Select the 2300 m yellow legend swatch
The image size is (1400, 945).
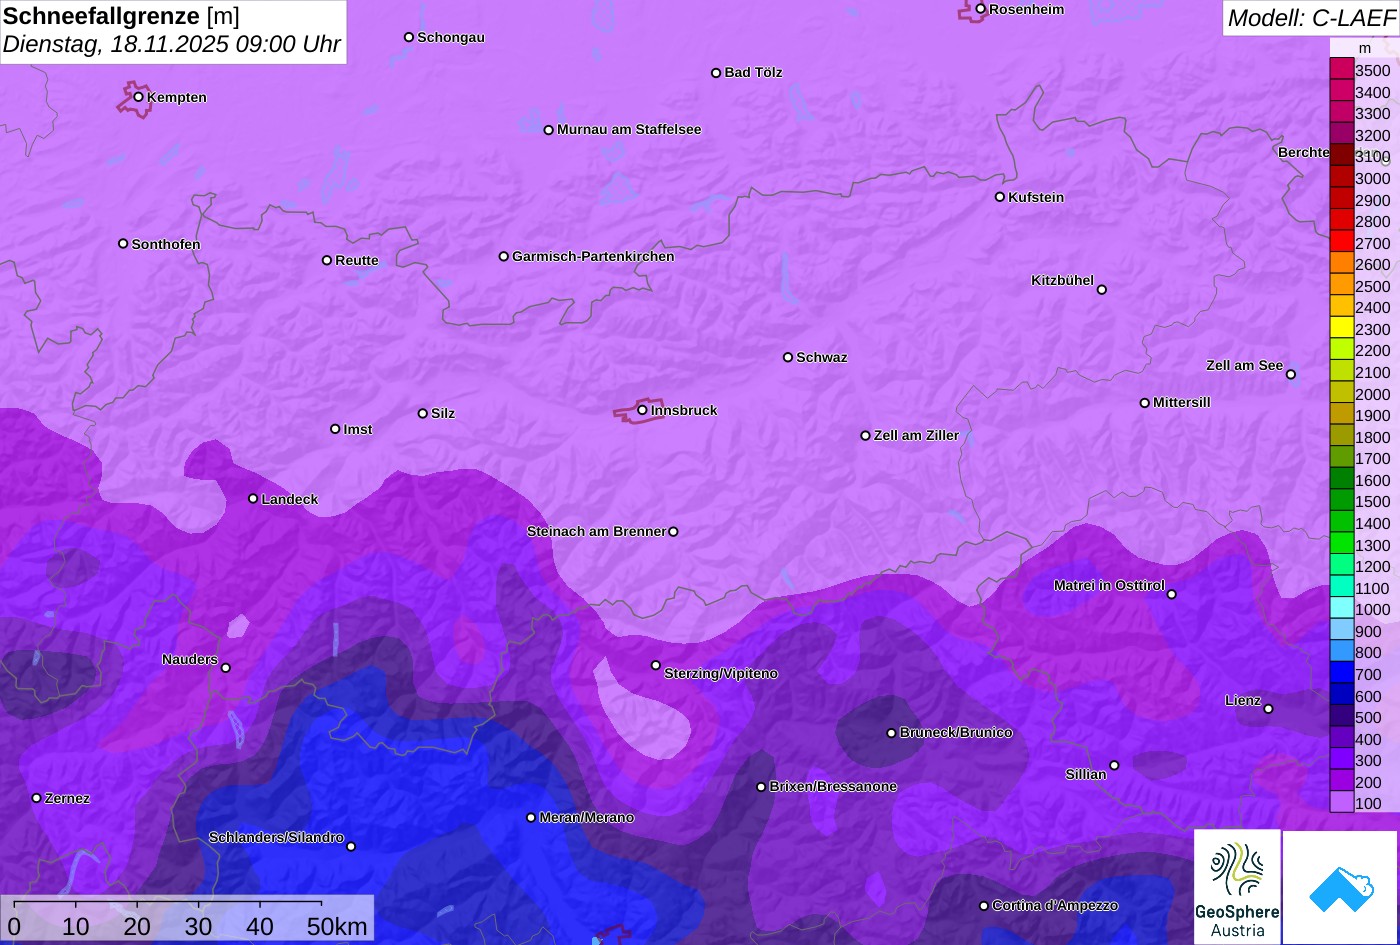coord(1341,329)
